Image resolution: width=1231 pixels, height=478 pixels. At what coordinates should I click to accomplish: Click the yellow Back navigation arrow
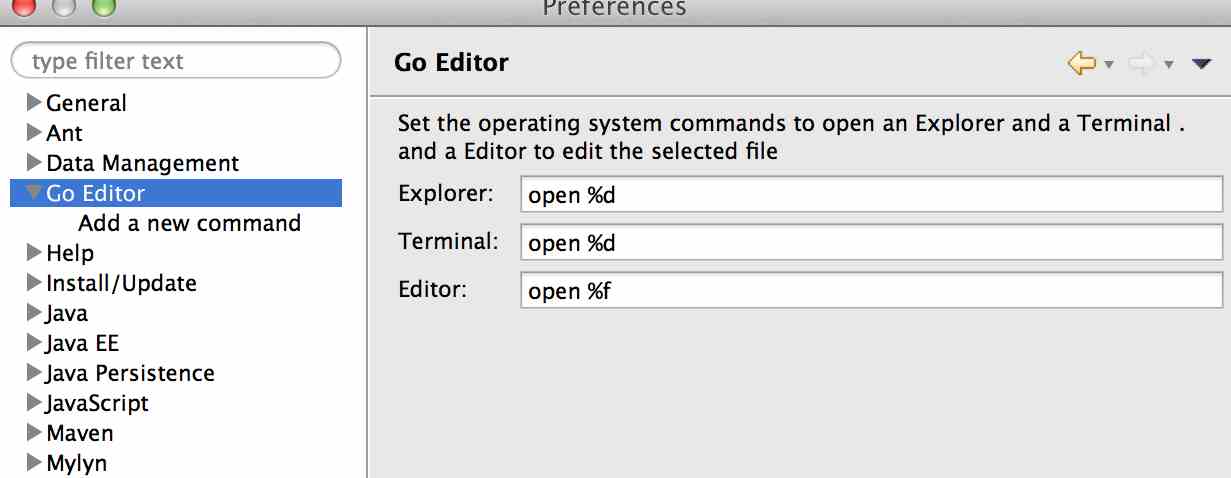tap(1082, 64)
